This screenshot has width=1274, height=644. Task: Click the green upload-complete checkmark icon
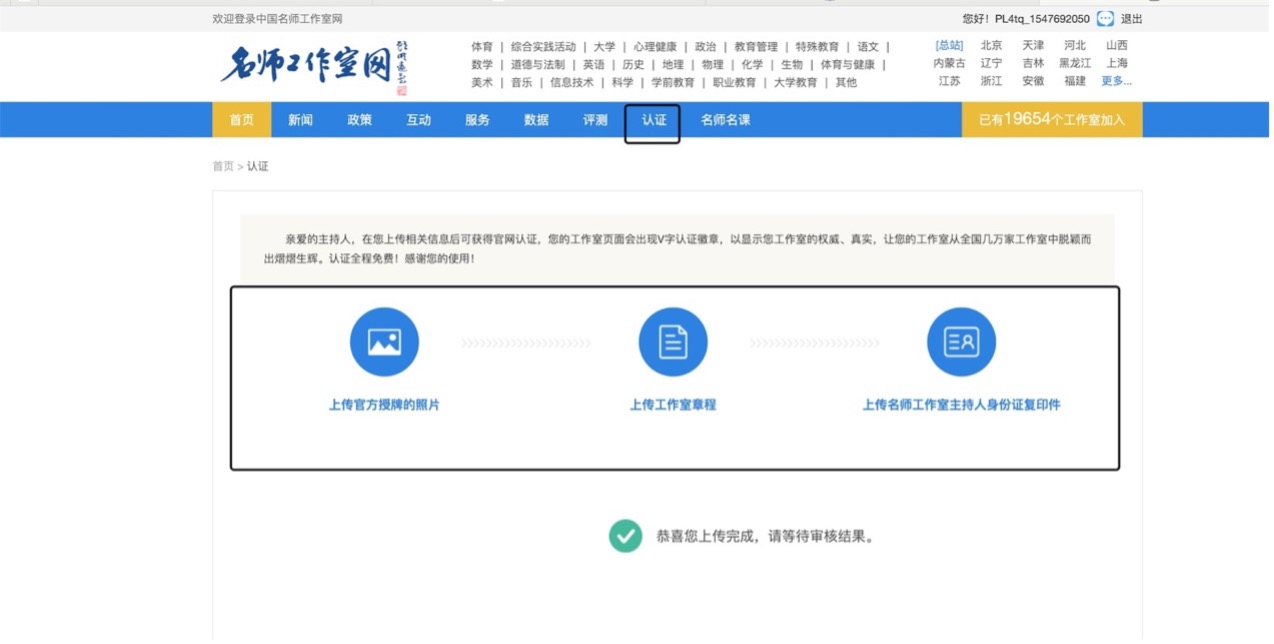pos(625,536)
